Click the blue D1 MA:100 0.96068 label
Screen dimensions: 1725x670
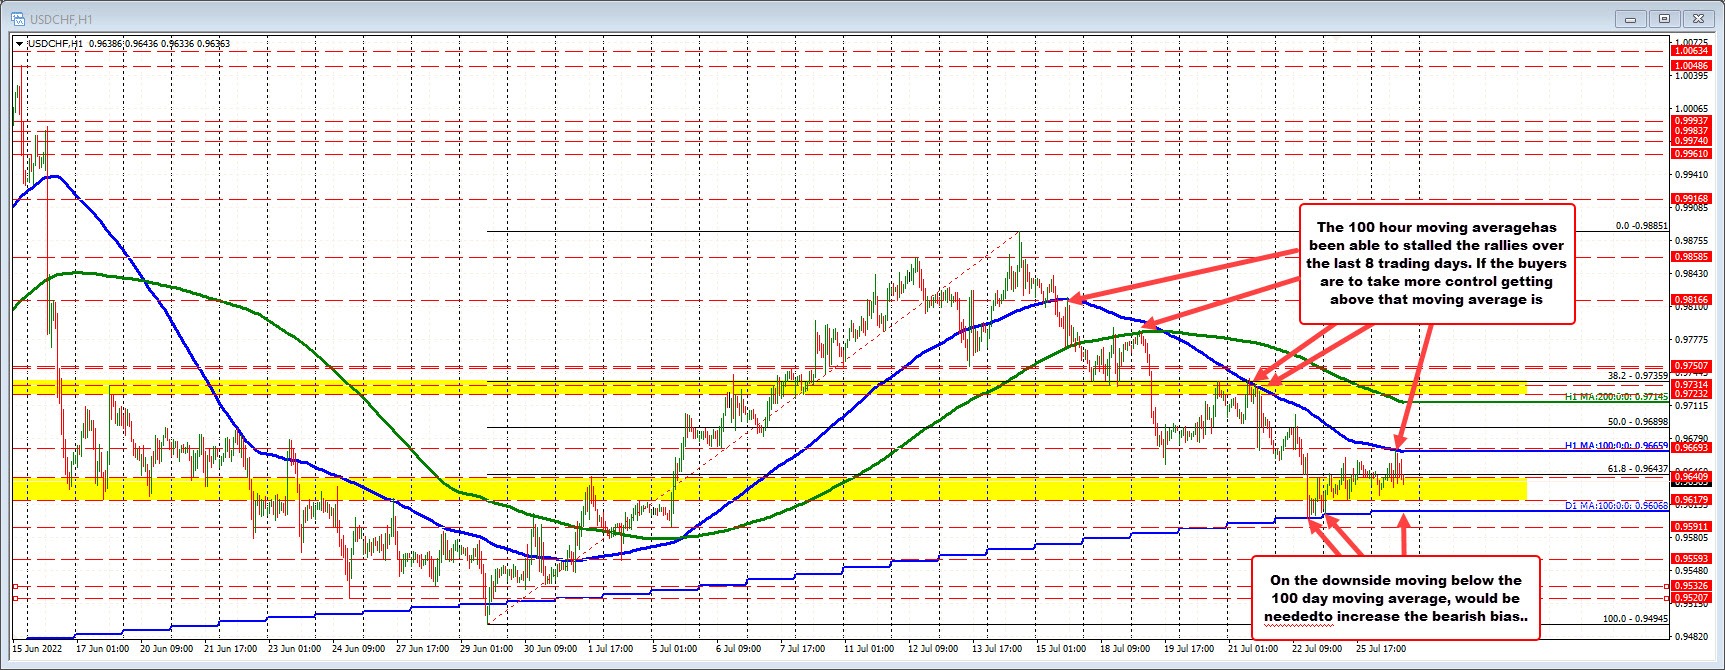1616,505
